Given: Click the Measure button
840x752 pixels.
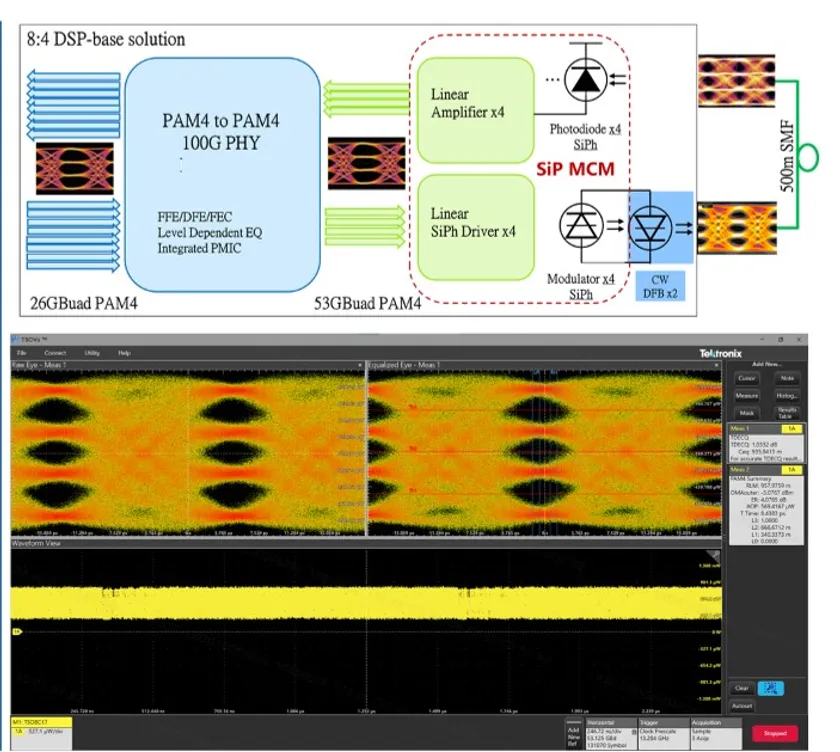Looking at the screenshot, I should pos(746,395).
